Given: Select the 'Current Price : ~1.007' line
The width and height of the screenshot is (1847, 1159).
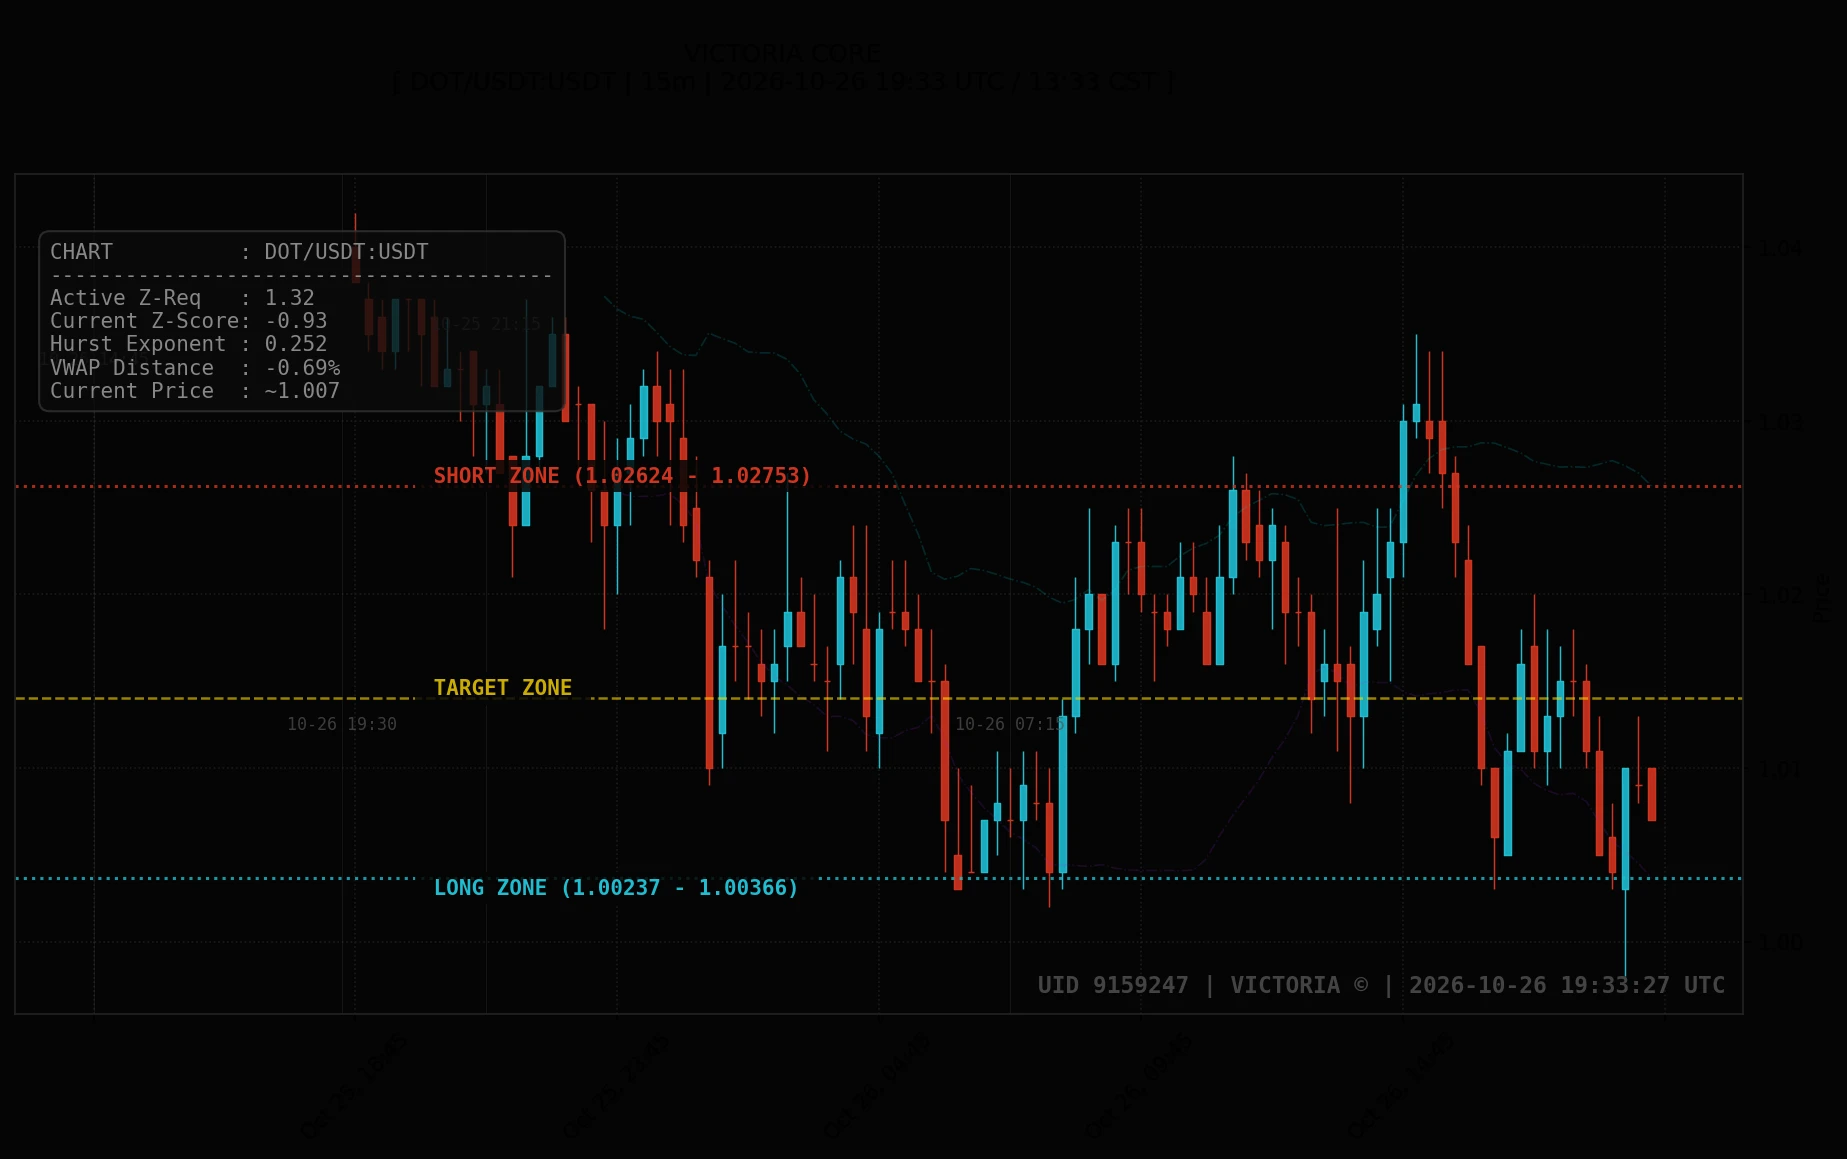Looking at the screenshot, I should (195, 391).
